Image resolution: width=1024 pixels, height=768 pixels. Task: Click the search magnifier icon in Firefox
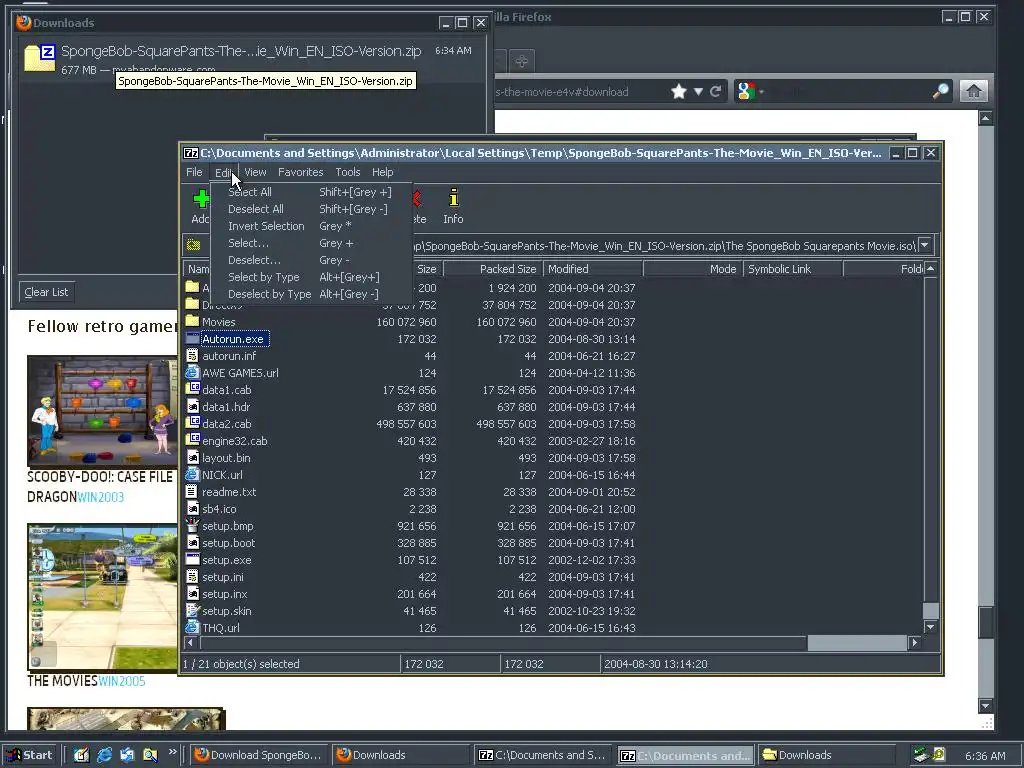[x=940, y=91]
